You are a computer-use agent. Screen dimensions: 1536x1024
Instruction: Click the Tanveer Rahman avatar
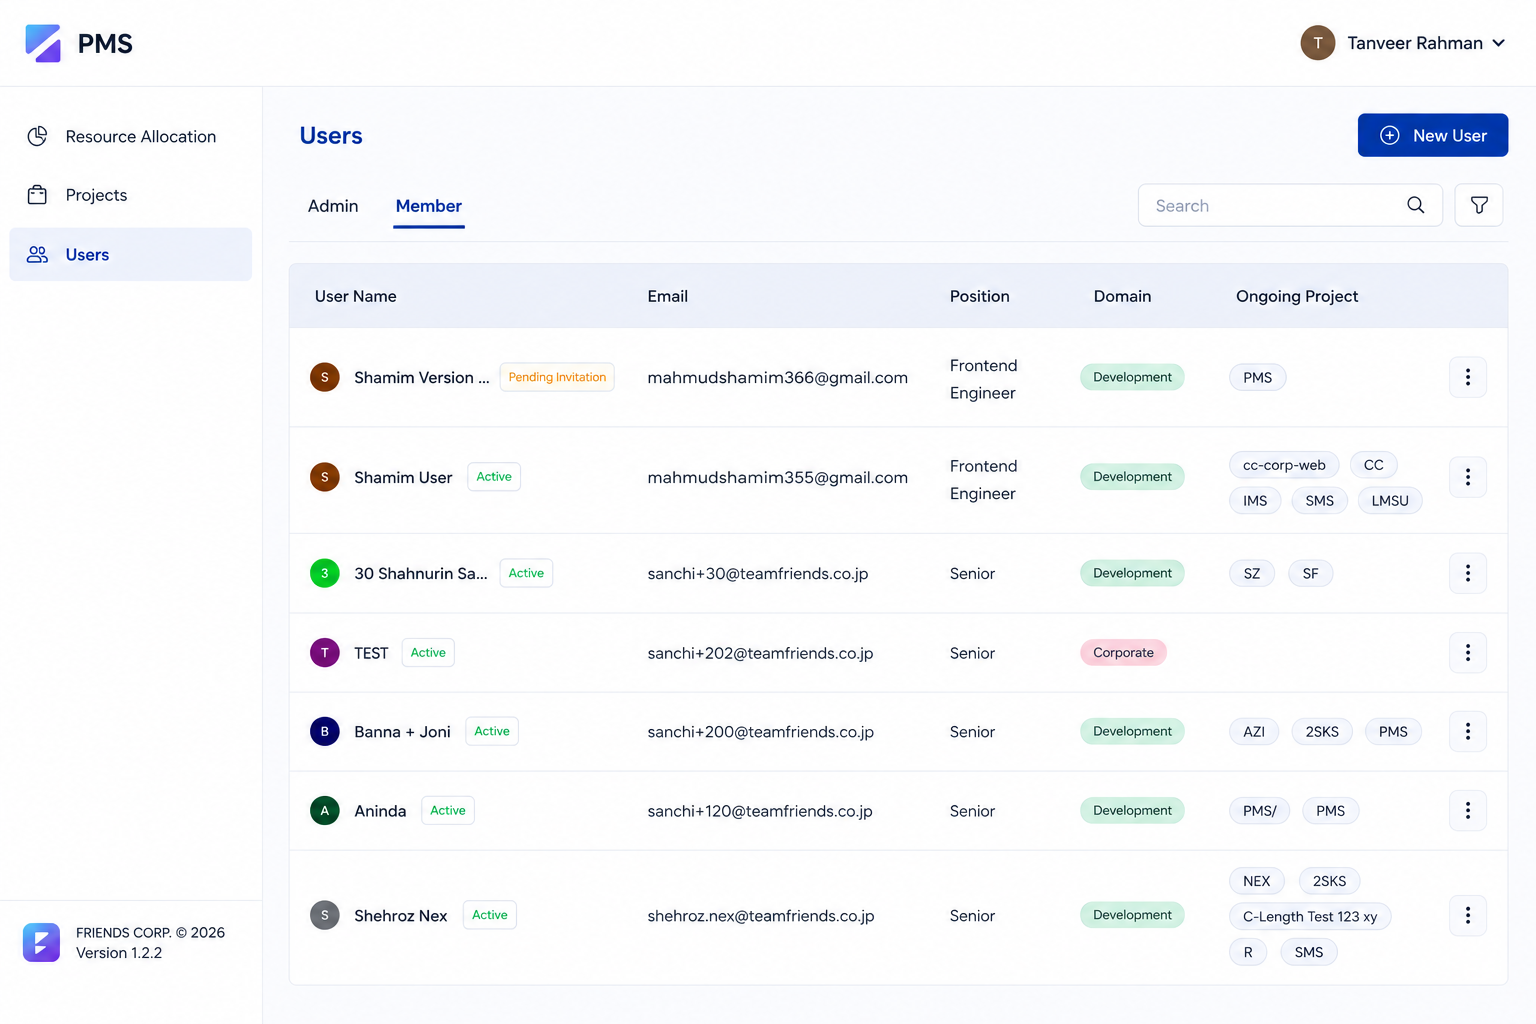click(x=1317, y=43)
